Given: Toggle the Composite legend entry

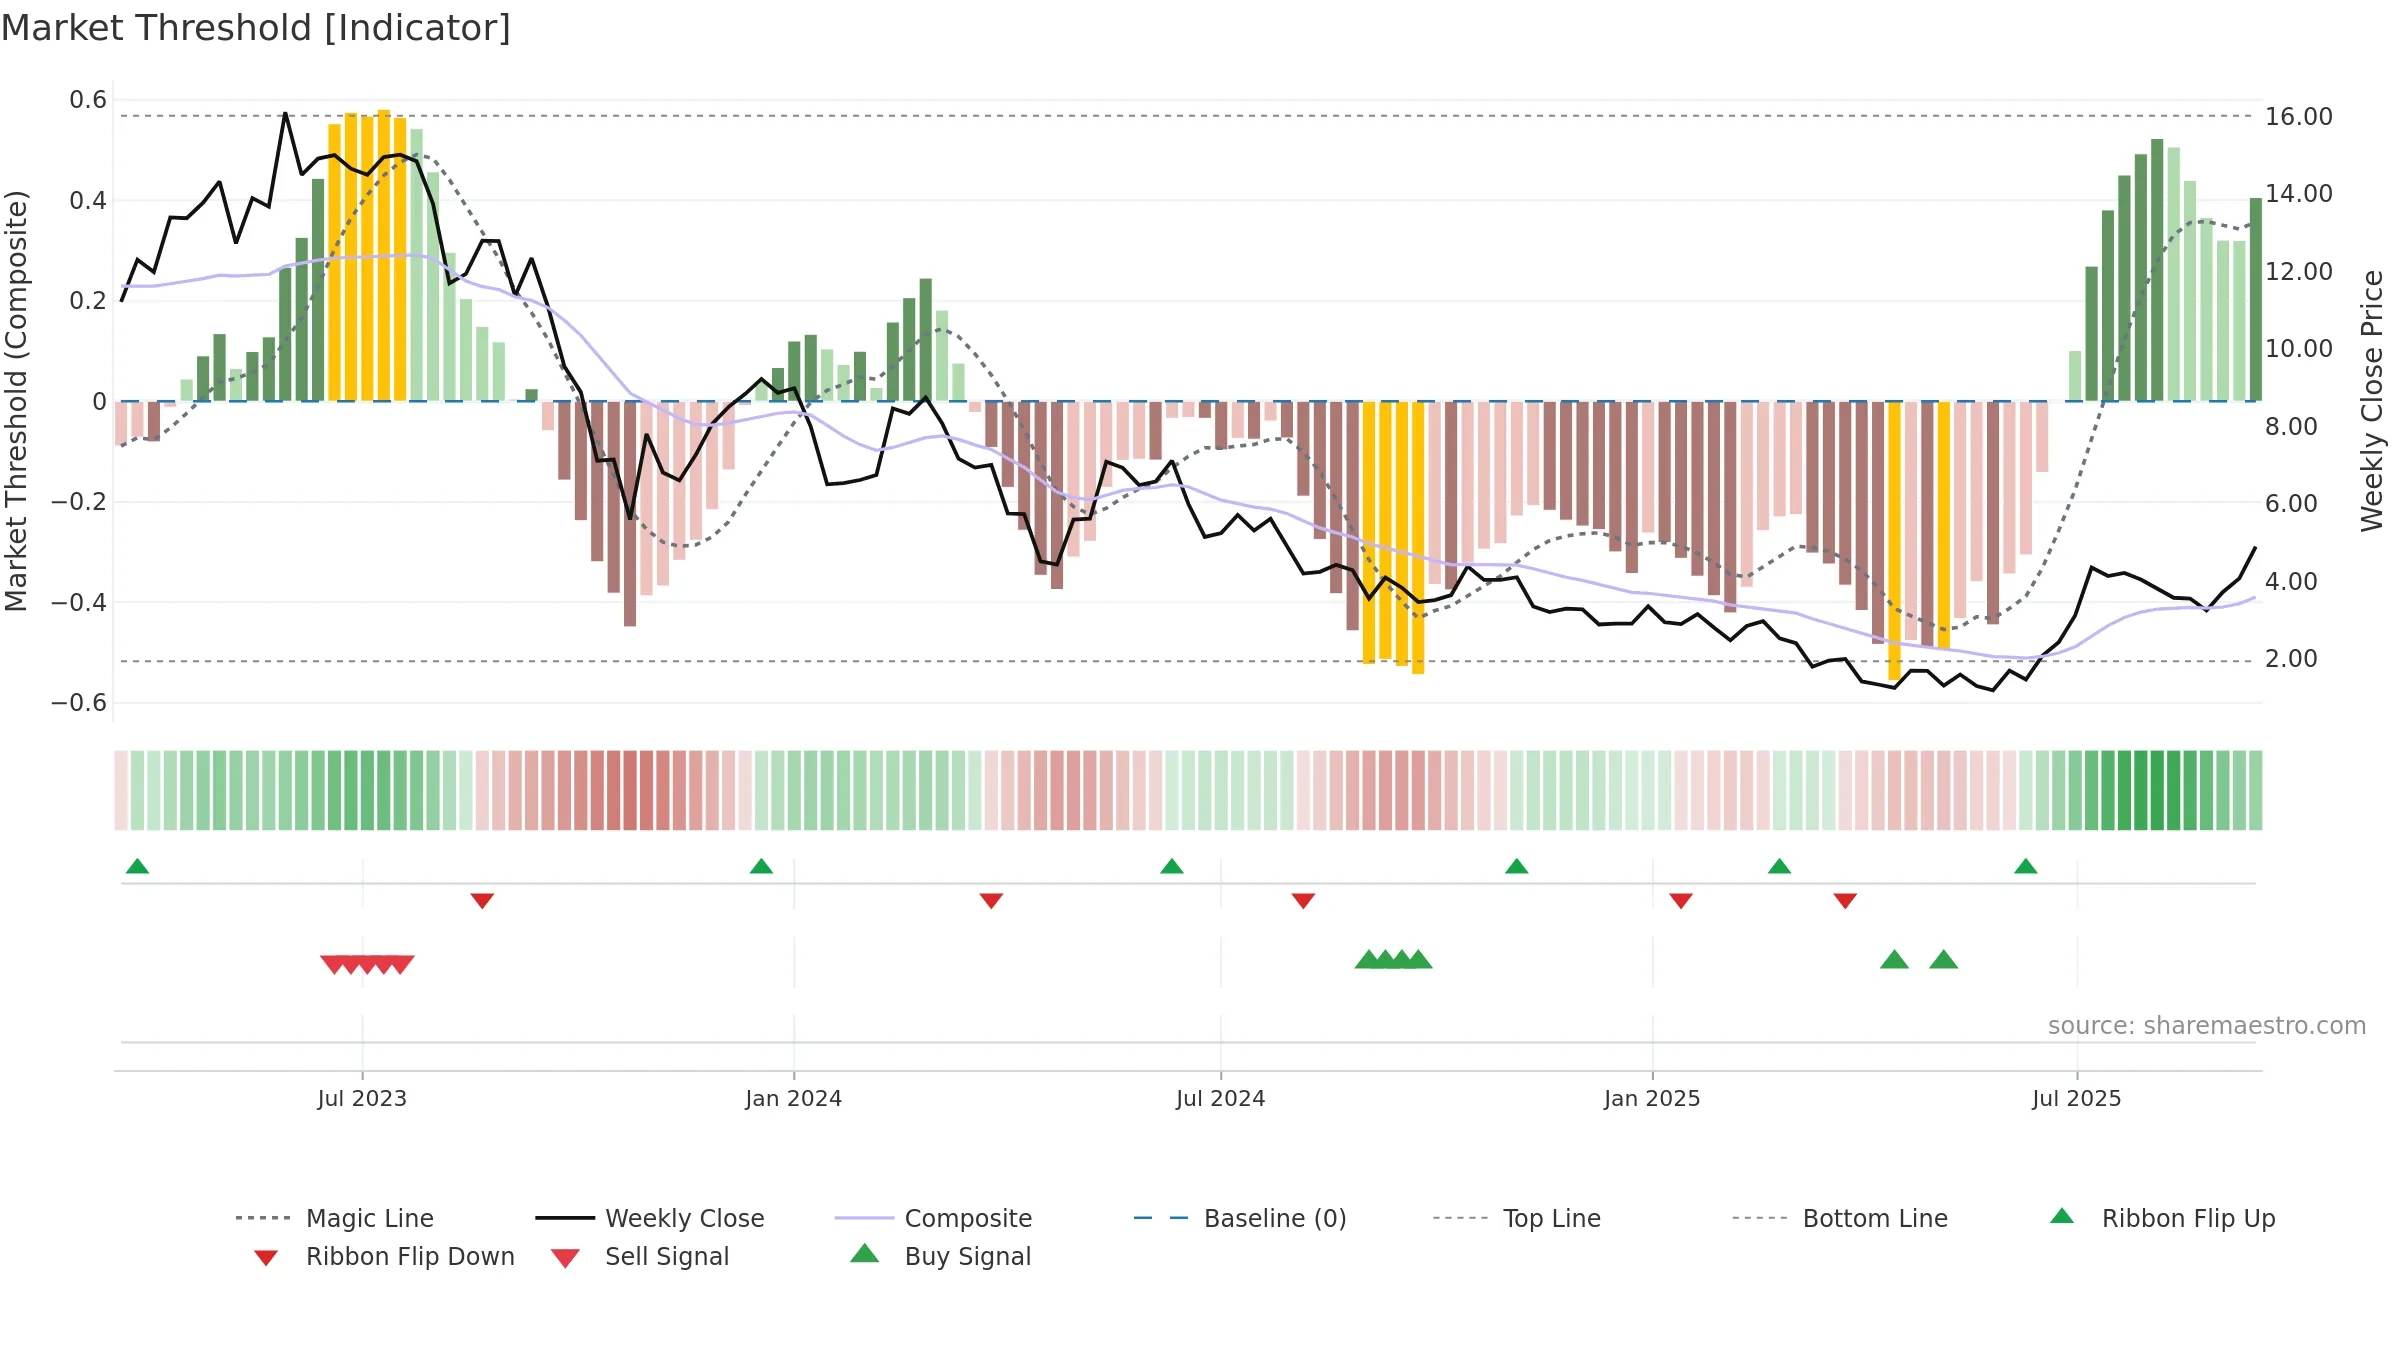Looking at the screenshot, I should 933,1218.
